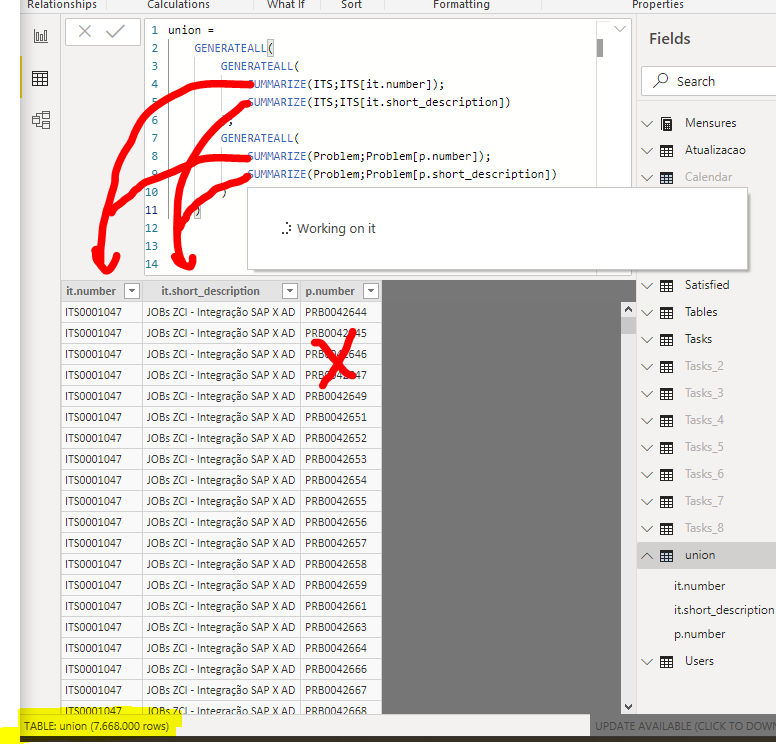This screenshot has width=776, height=744.
Task: Expand the Users table fields
Action: [647, 662]
